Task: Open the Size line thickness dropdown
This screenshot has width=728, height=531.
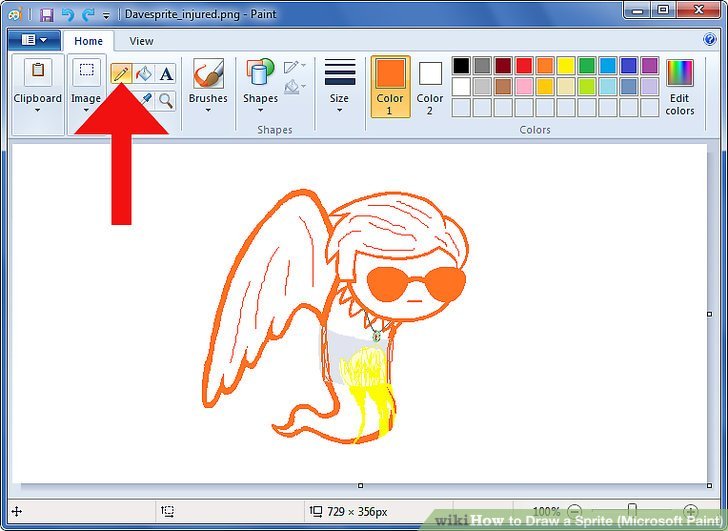Action: 340,86
